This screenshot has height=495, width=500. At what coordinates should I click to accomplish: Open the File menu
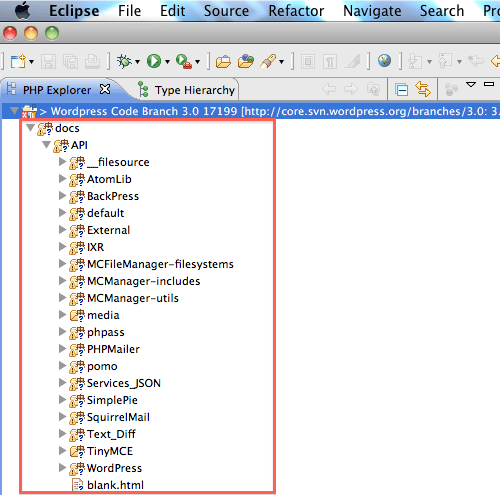129,11
